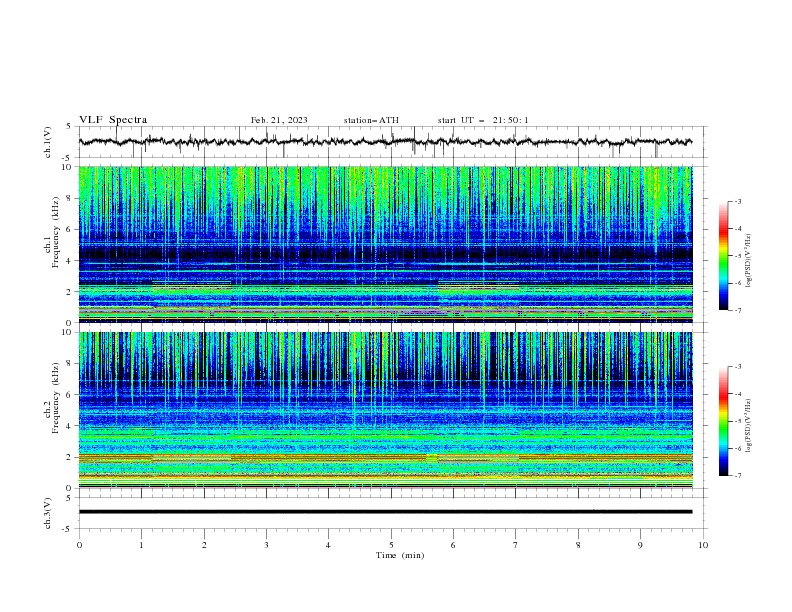Select the date text "Feb. 21, 2023"
The width and height of the screenshot is (792, 612).
point(279,120)
